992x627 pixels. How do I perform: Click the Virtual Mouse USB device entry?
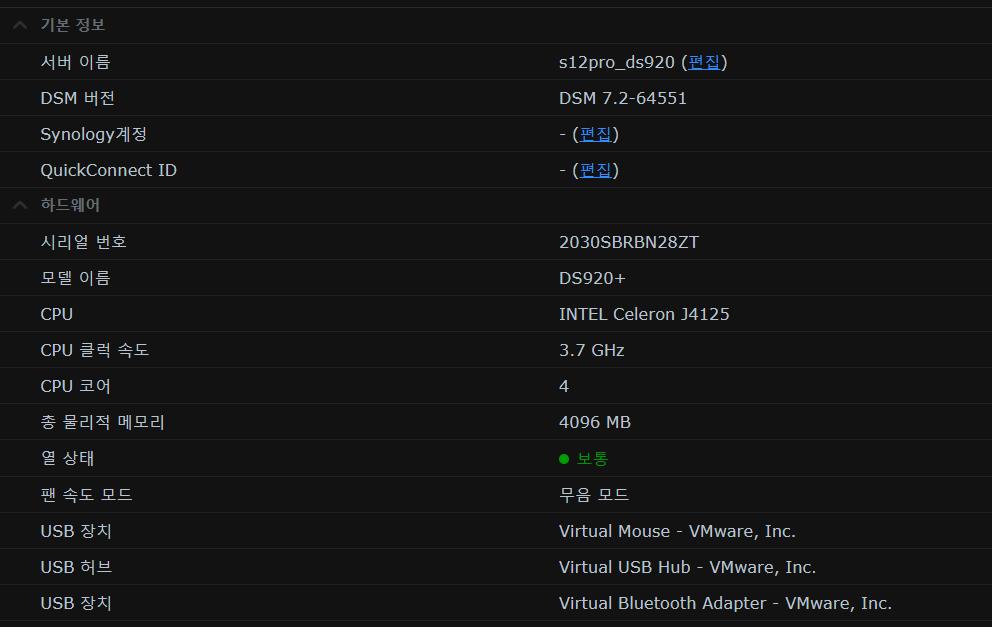(x=676, y=531)
